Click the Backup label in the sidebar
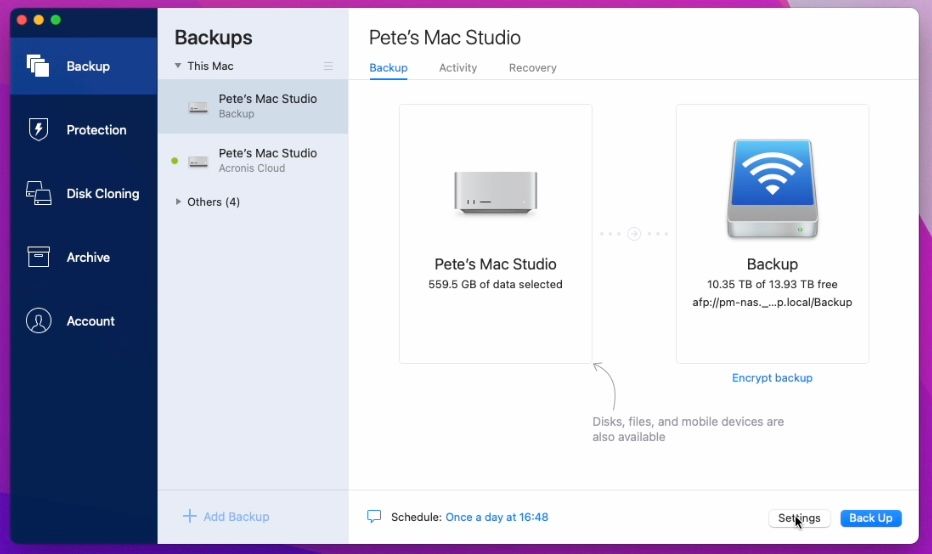The height and width of the screenshot is (554, 932). point(88,66)
